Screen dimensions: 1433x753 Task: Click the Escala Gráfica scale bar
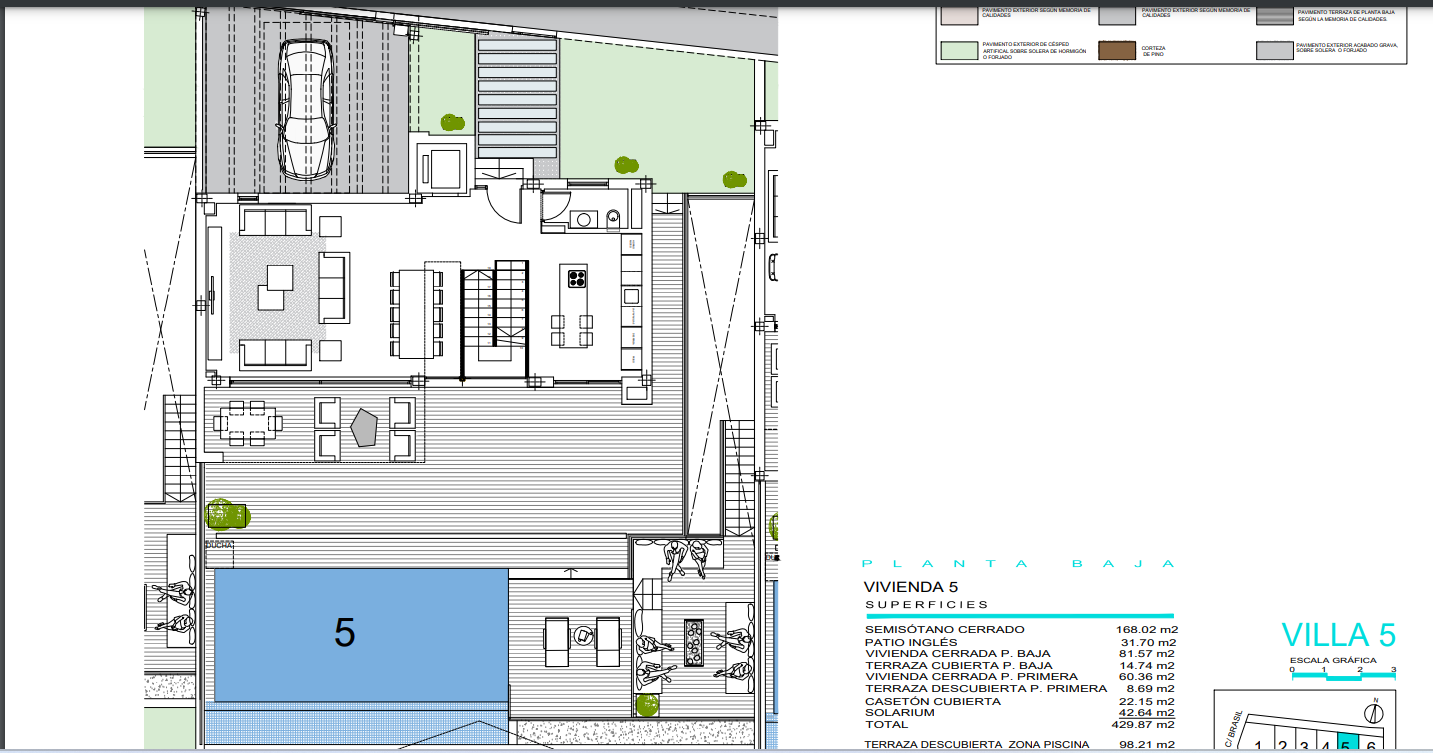[1341, 676]
